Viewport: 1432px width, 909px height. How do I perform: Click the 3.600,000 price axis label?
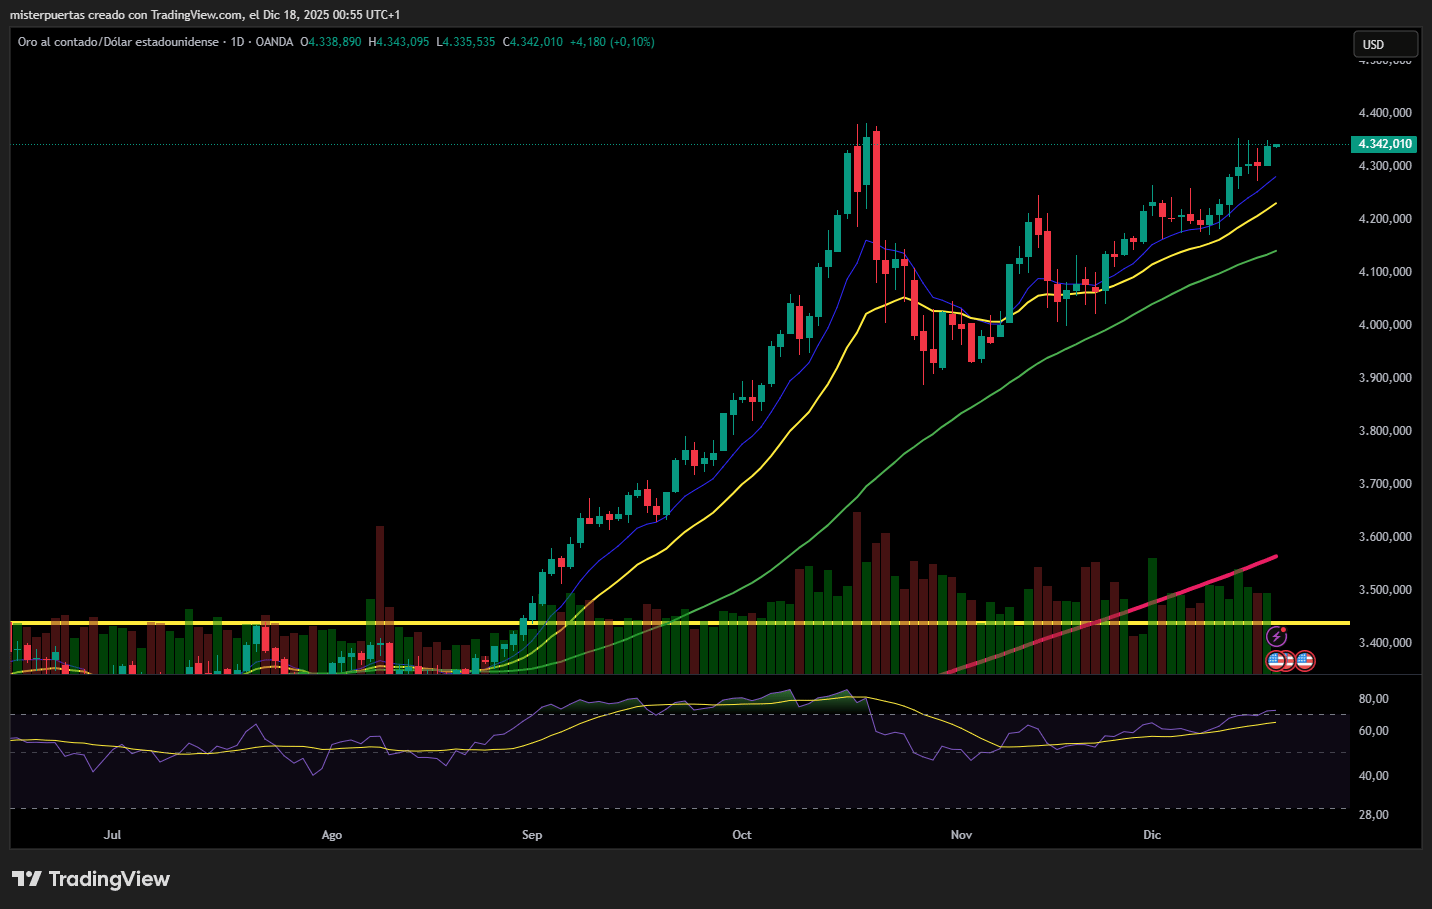point(1385,537)
